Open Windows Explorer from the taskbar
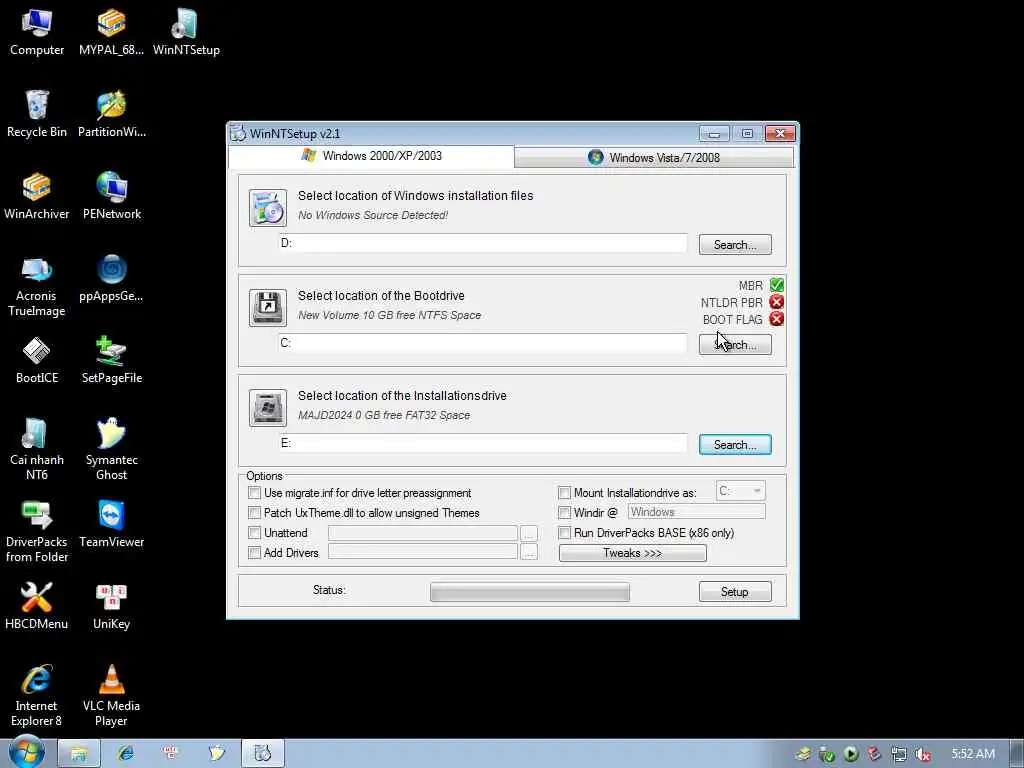Screen dimensions: 1024x768 pyautogui.click(x=78, y=754)
